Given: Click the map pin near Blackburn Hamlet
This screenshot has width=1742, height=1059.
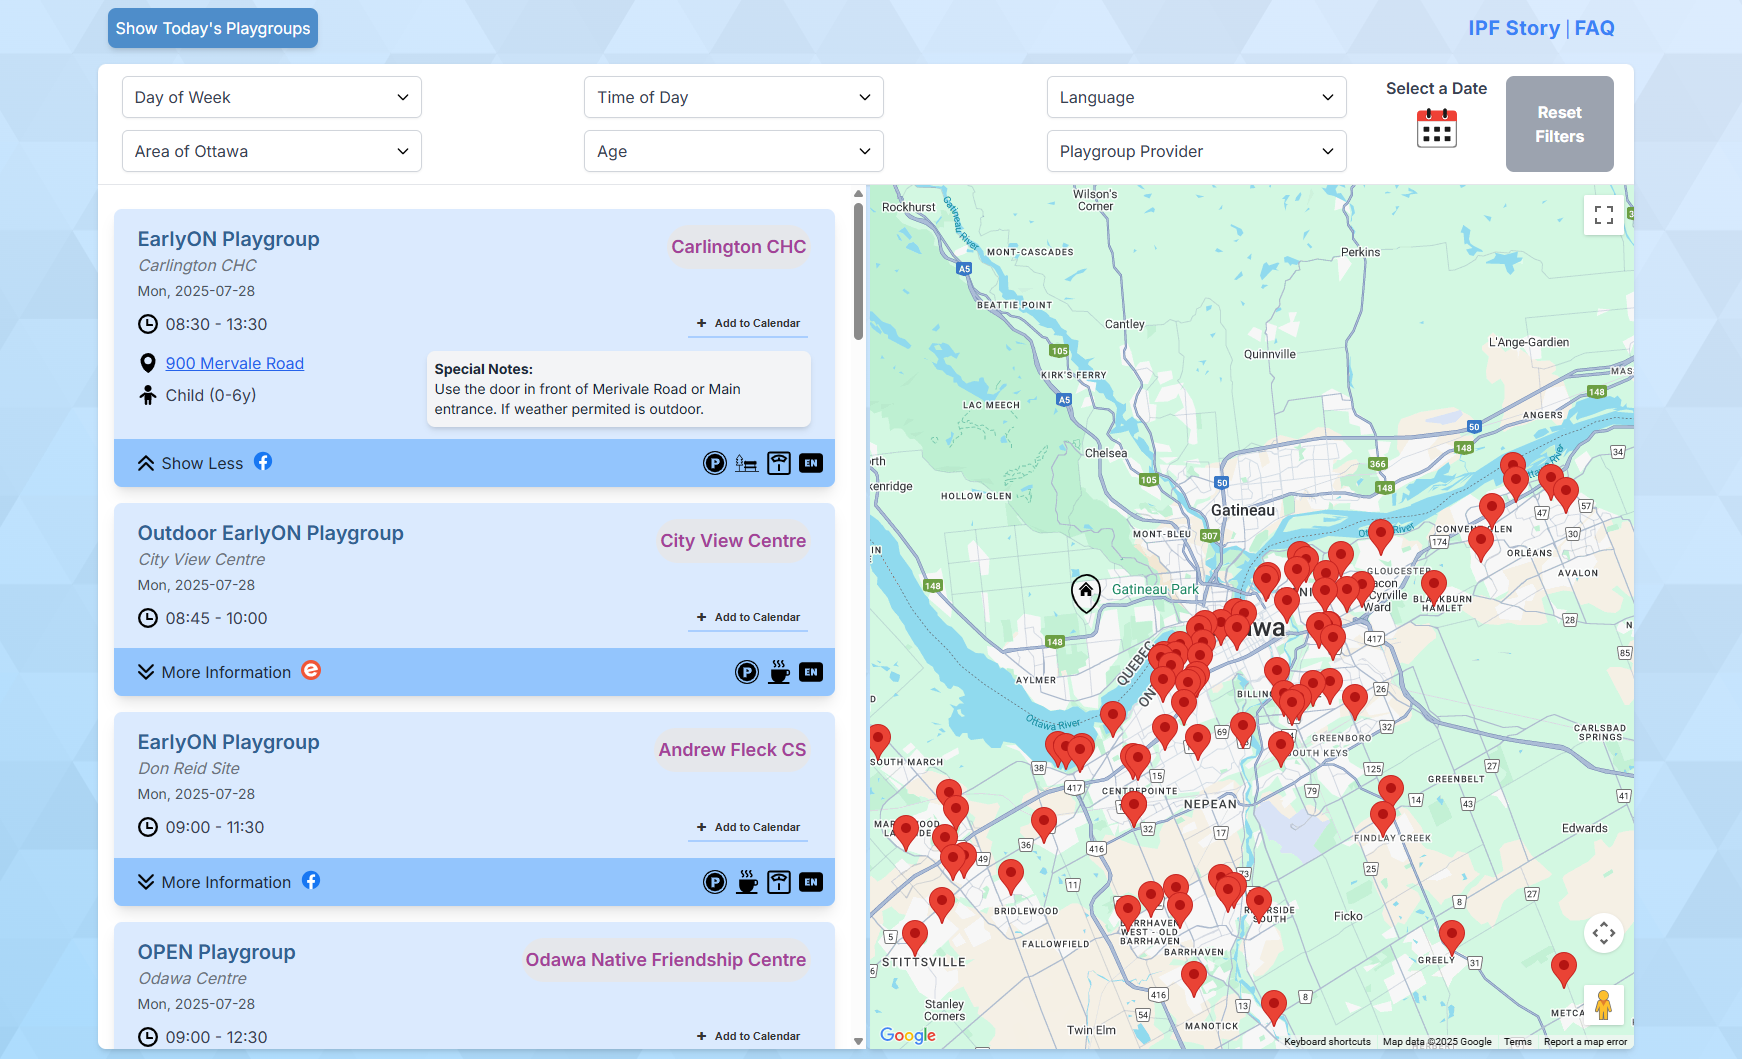Looking at the screenshot, I should click(1434, 585).
